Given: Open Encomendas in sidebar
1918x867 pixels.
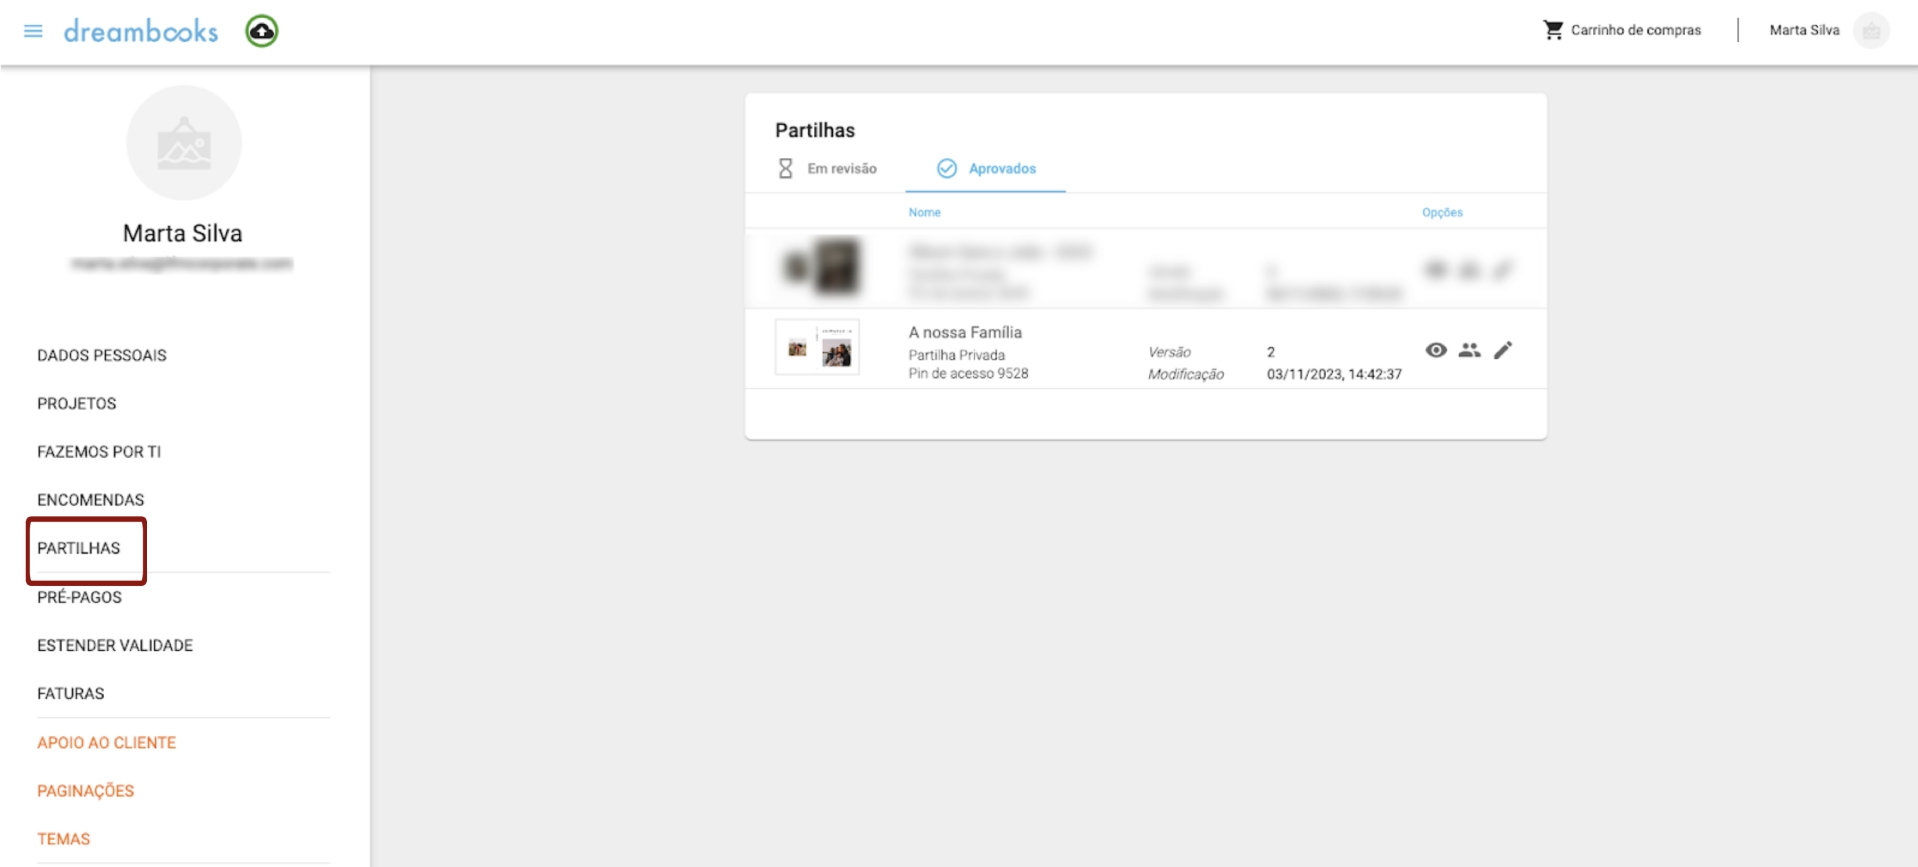Looking at the screenshot, I should point(91,499).
